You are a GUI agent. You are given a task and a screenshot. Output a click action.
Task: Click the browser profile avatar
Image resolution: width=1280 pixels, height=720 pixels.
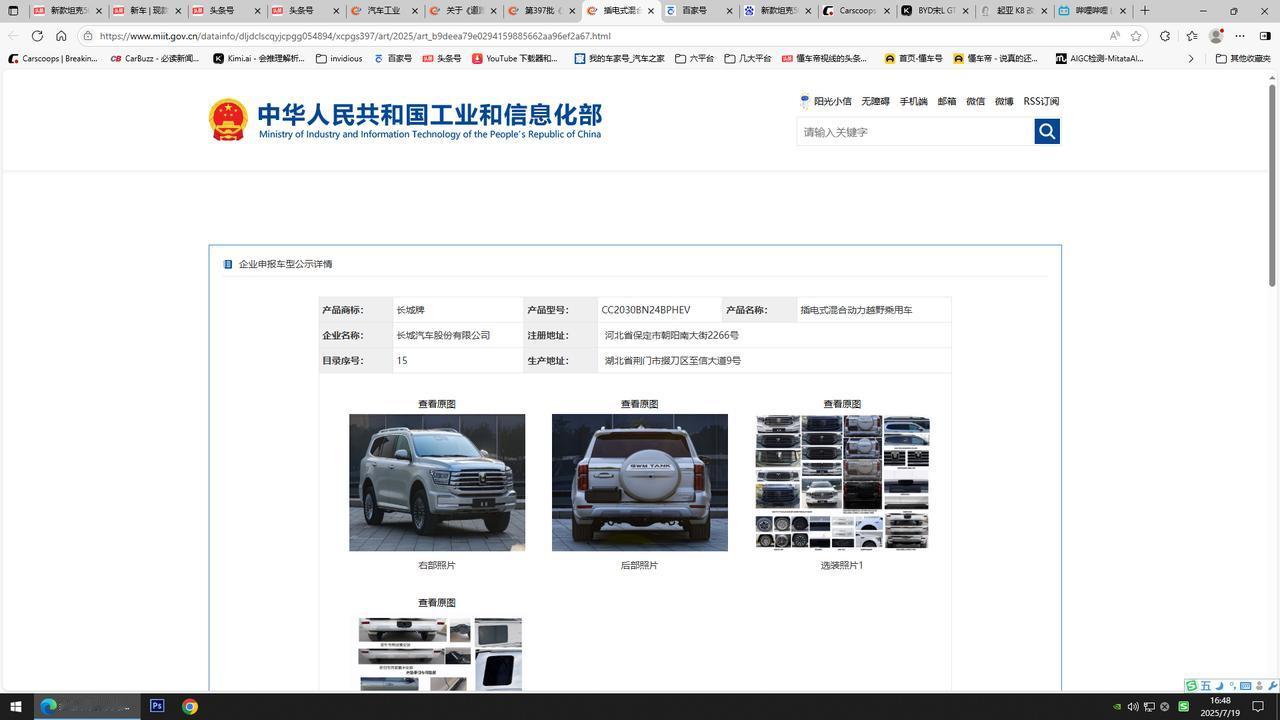tap(1216, 35)
